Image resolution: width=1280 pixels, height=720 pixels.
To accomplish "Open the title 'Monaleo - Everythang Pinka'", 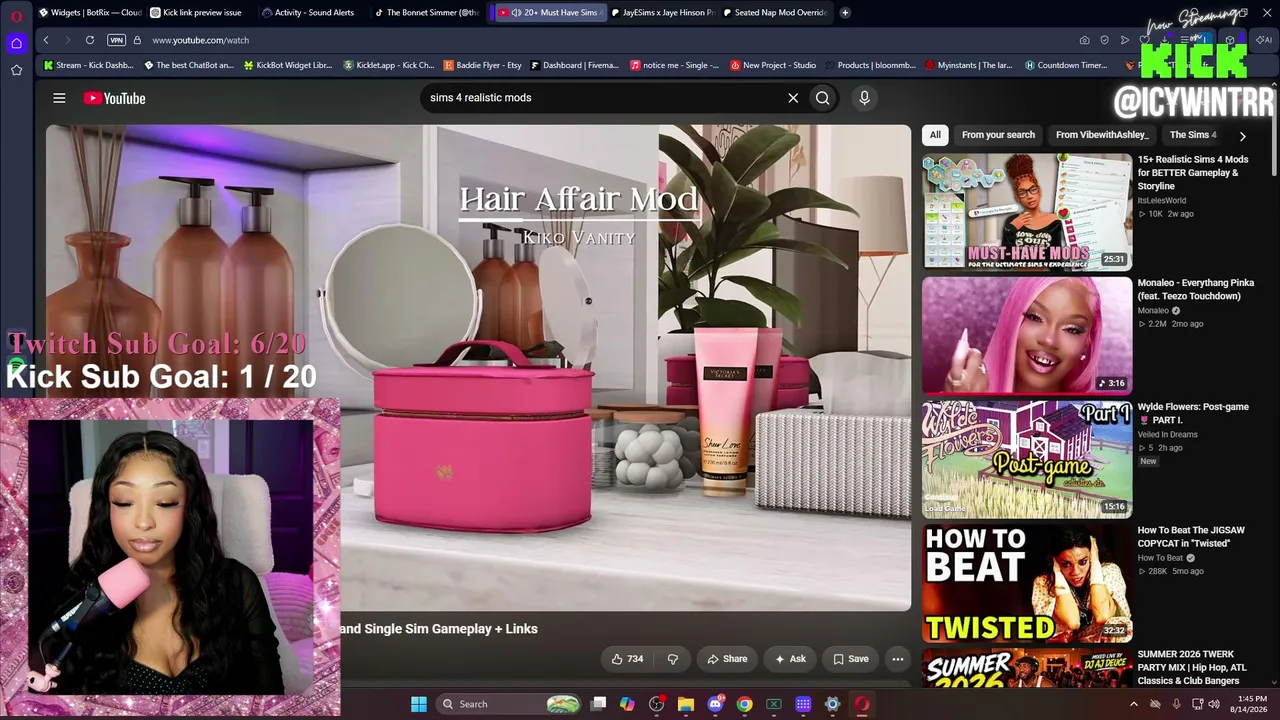I will point(1195,289).
